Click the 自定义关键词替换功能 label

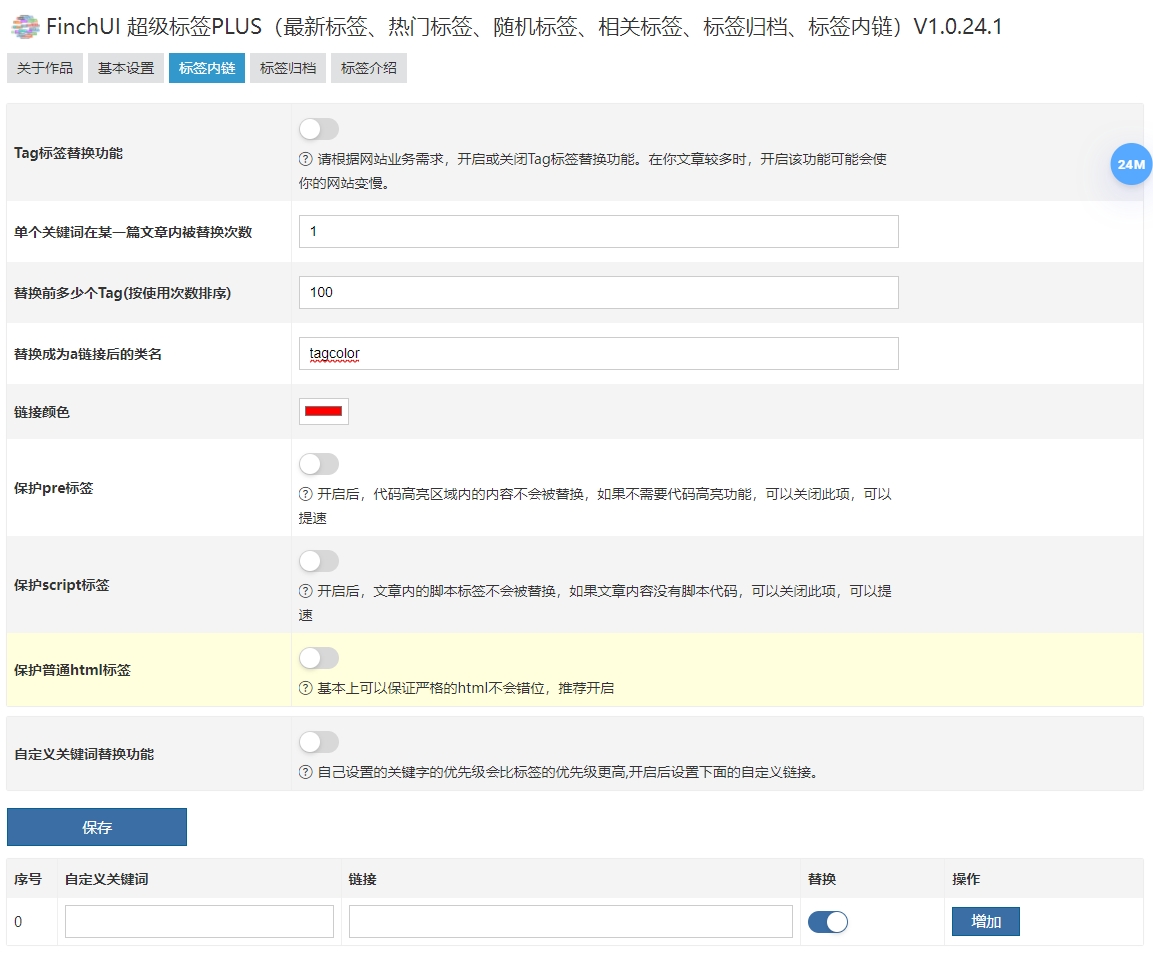pyautogui.click(x=84, y=754)
